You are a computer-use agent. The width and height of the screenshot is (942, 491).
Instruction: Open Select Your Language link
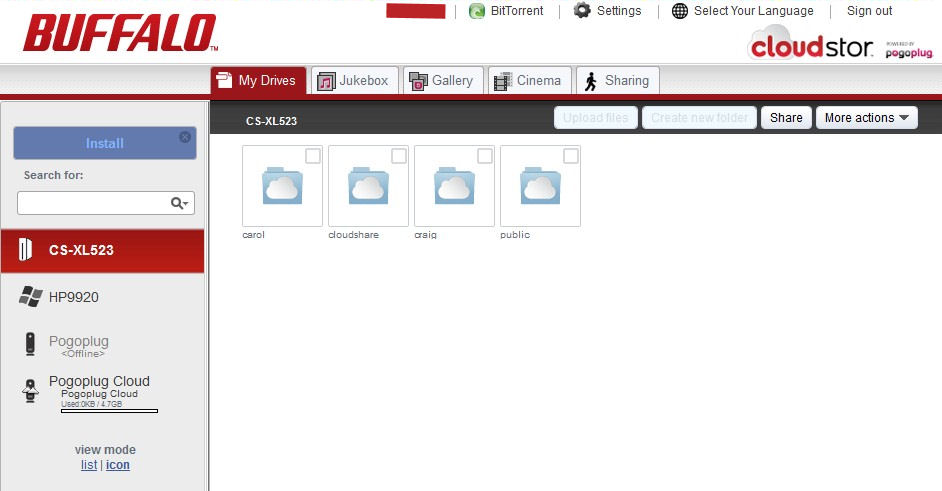tap(753, 11)
